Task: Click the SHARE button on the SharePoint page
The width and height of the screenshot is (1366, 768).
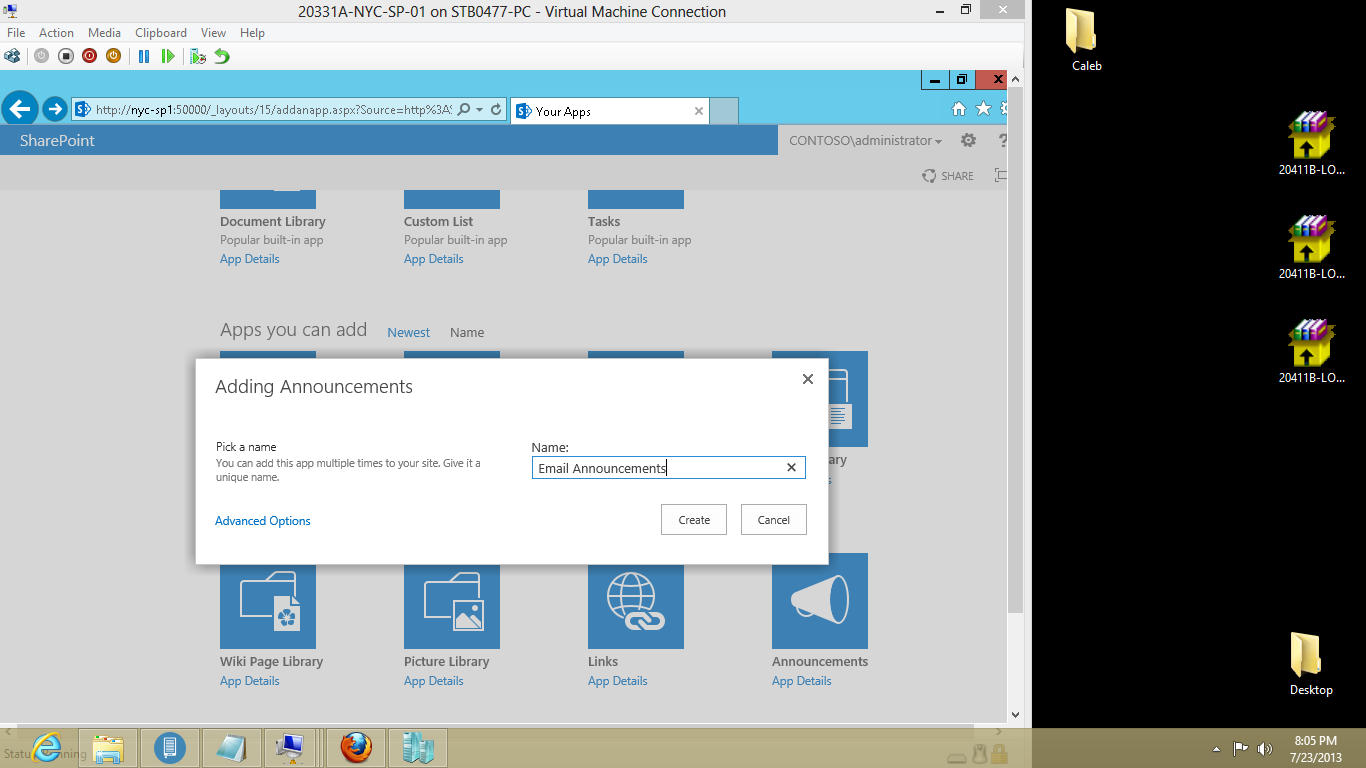Action: (x=948, y=176)
